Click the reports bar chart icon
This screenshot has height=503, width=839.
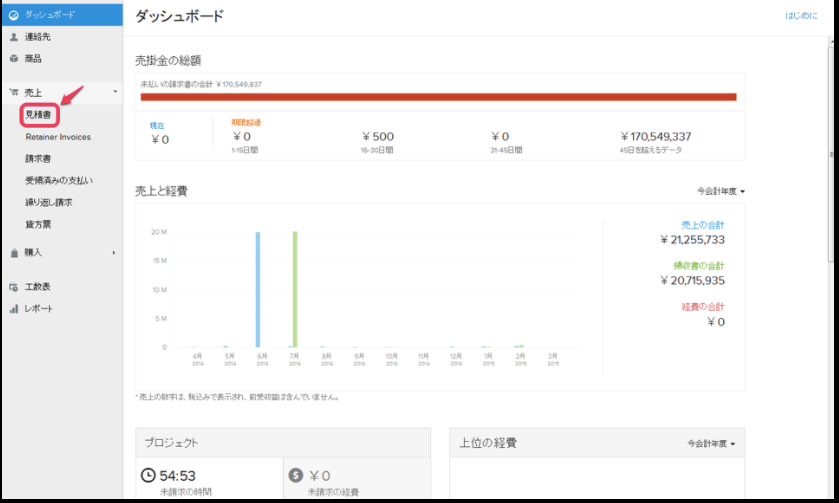14,309
